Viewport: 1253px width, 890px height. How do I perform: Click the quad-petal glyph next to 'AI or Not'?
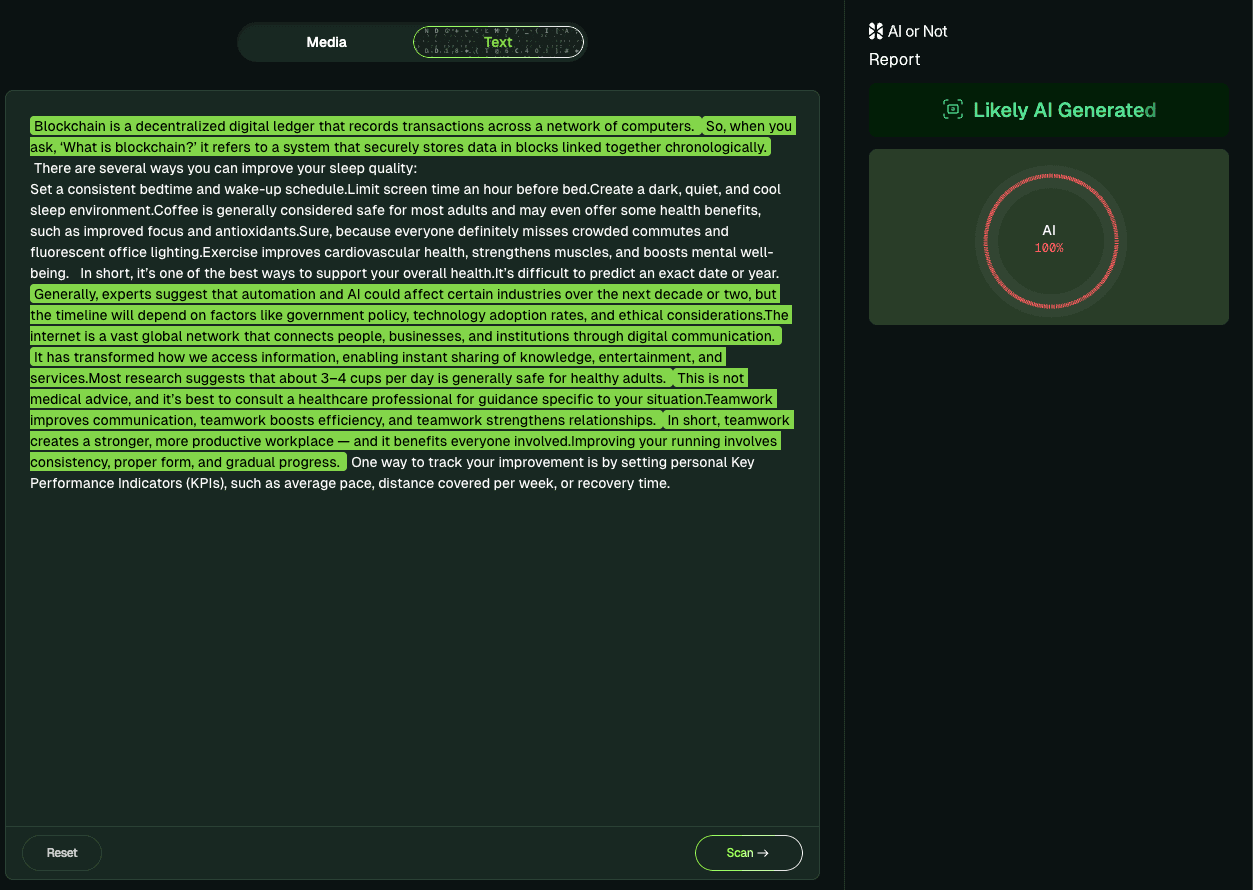tap(876, 30)
